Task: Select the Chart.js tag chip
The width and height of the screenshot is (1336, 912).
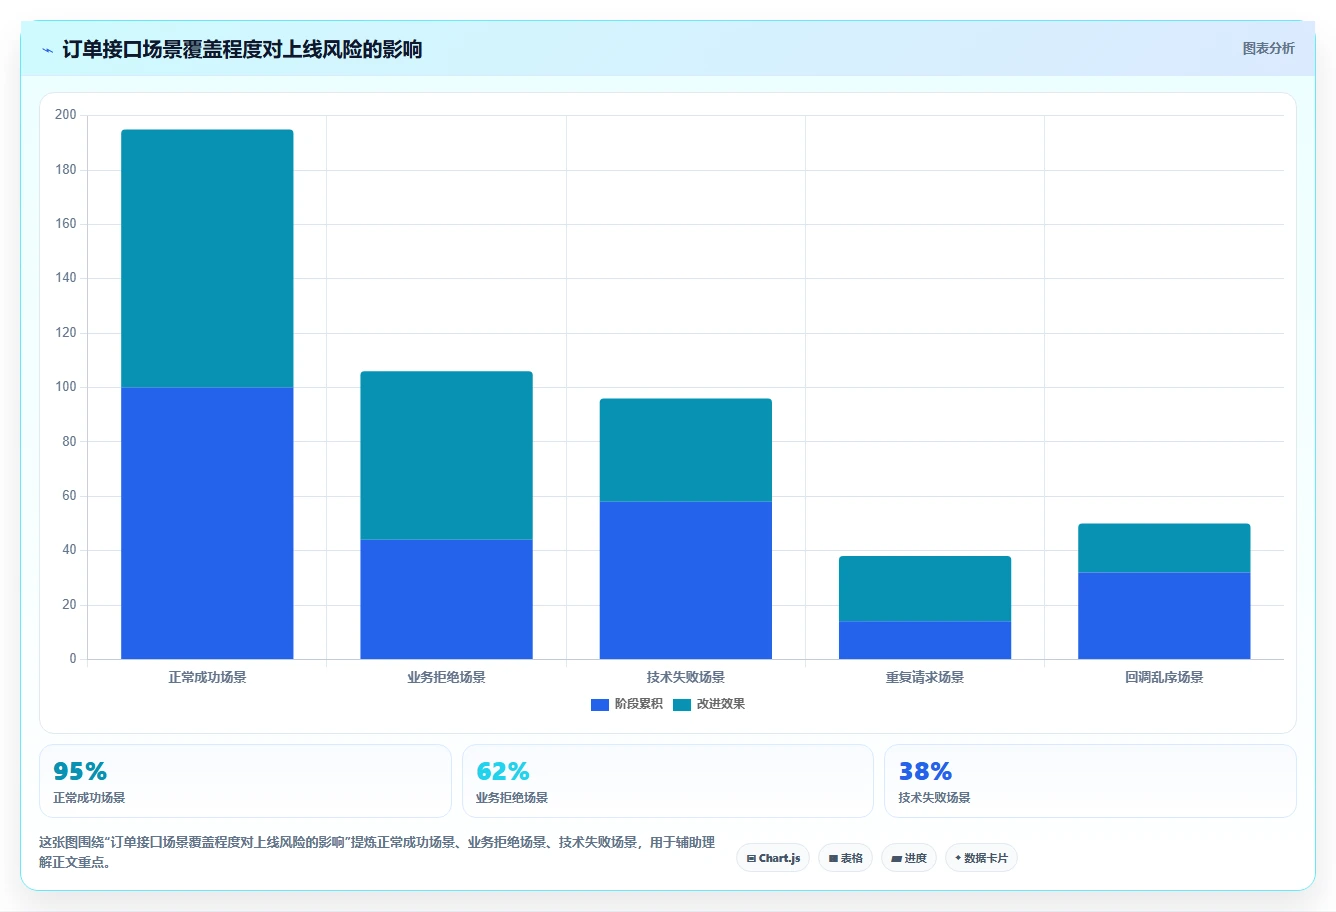Action: tap(773, 858)
